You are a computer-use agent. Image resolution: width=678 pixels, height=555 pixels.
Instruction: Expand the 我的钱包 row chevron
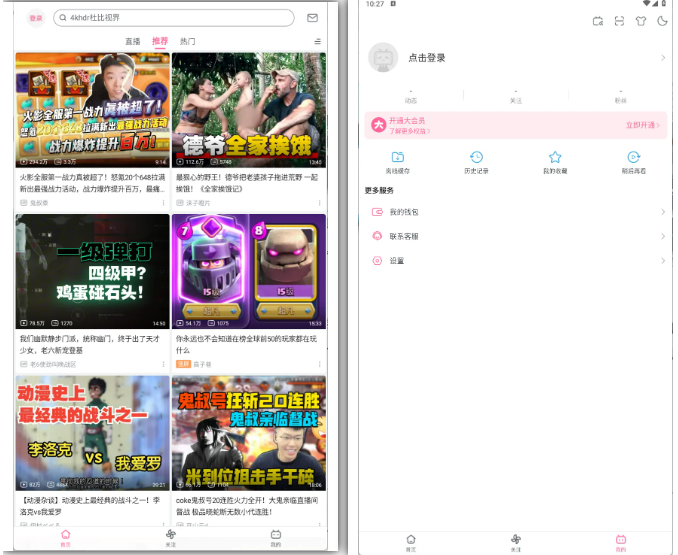662,212
